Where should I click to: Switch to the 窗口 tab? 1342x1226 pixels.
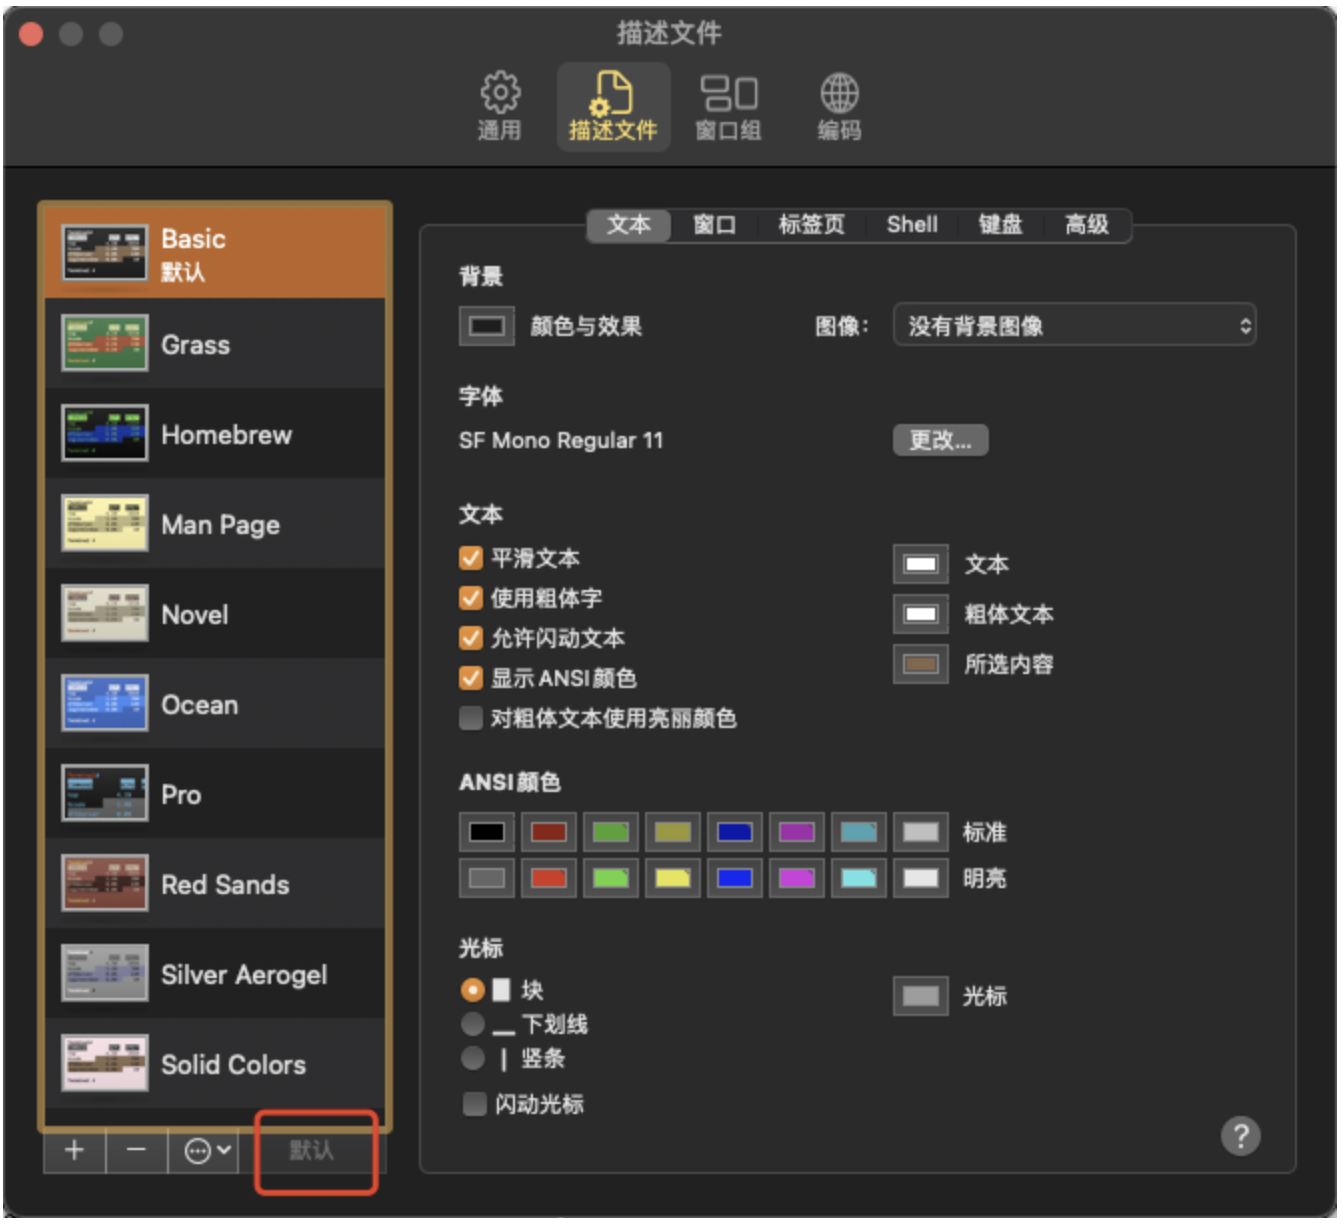pos(714,225)
